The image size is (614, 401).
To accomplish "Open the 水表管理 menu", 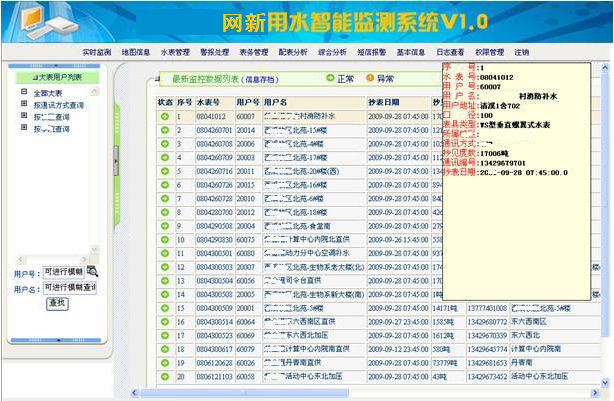I will pos(175,52).
